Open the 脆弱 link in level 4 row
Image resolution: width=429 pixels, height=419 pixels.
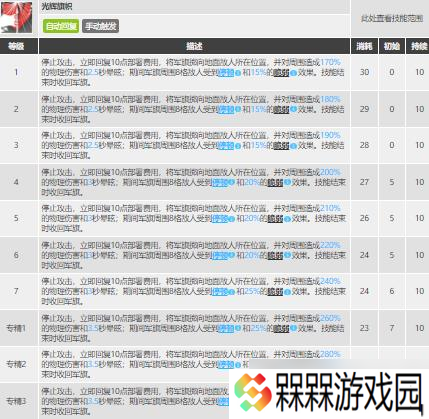(x=275, y=182)
